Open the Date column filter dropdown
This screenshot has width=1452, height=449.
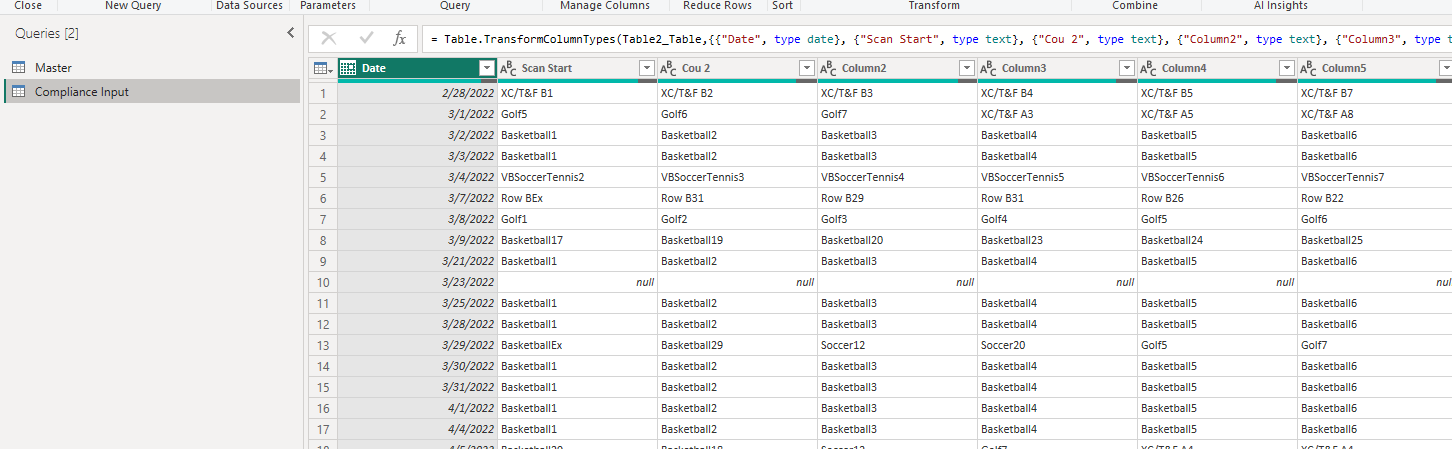point(486,68)
